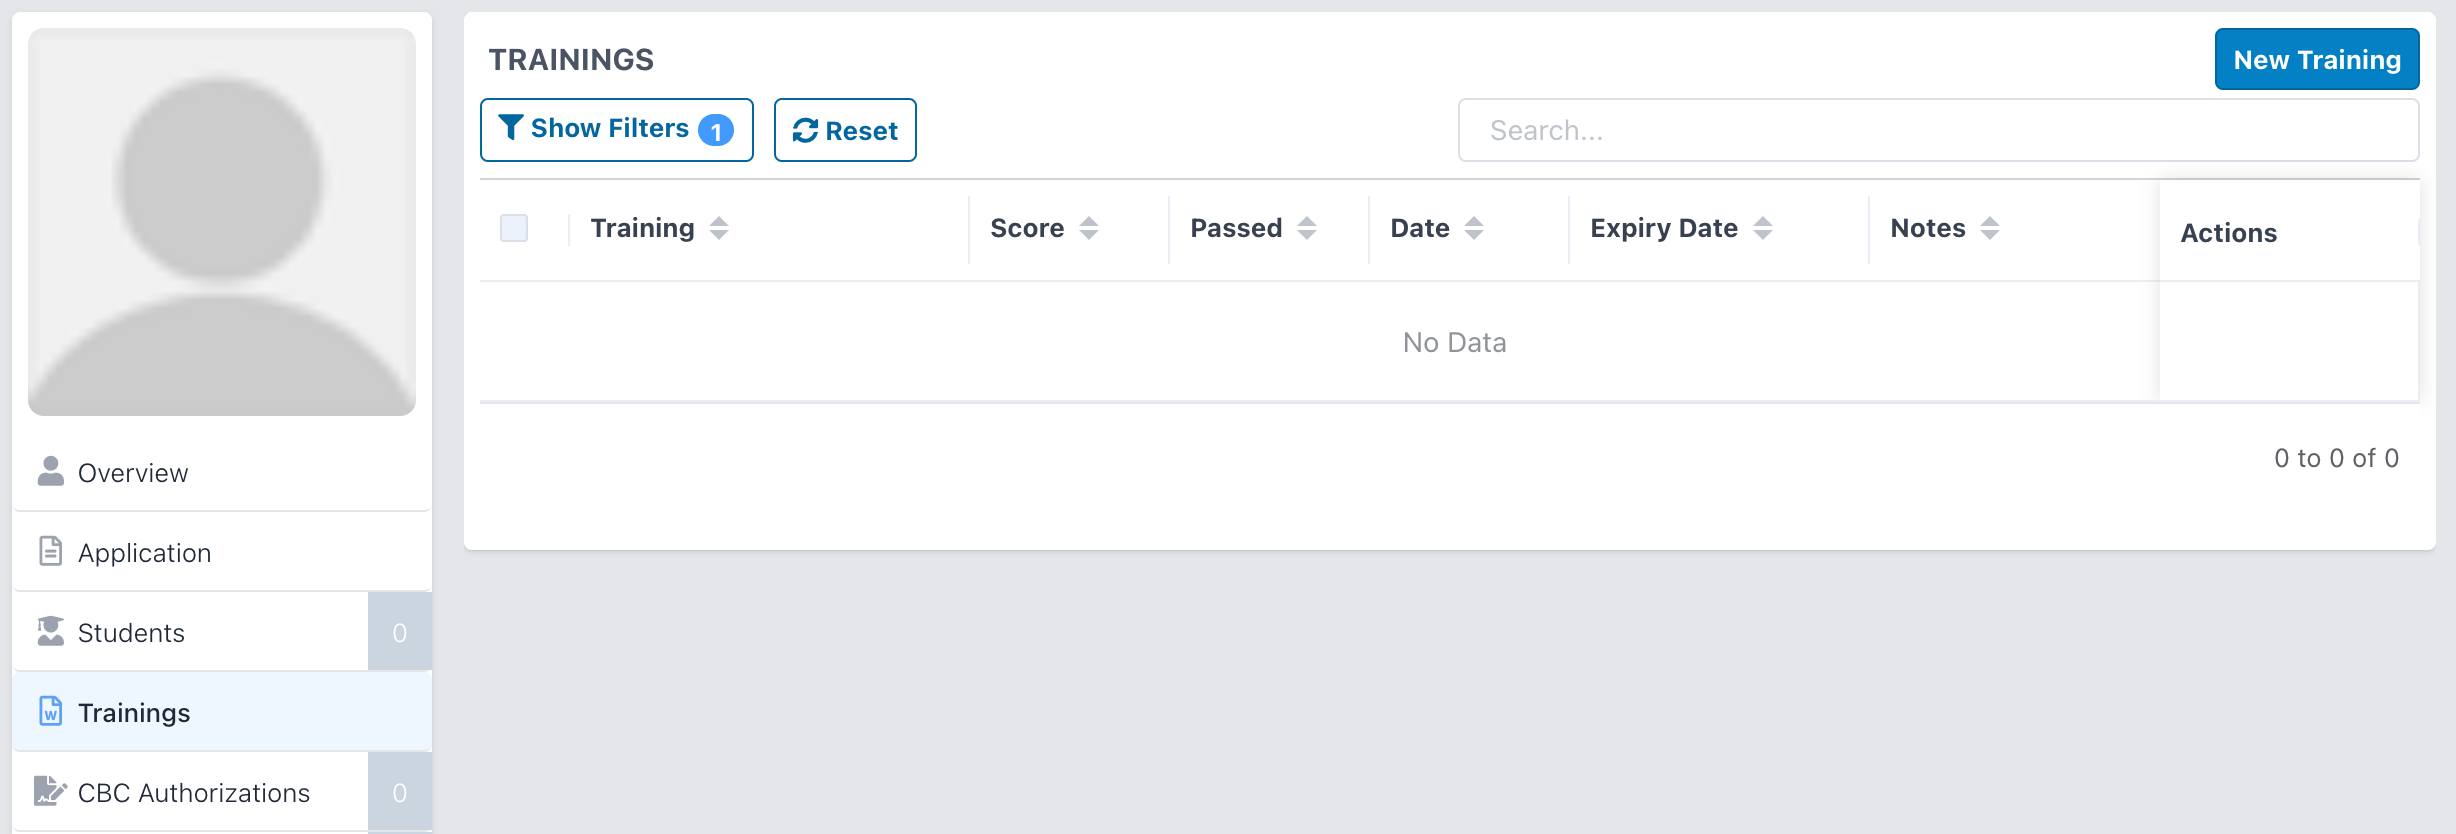This screenshot has width=2456, height=834.
Task: Click the Students graduate icon
Action: click(51, 631)
